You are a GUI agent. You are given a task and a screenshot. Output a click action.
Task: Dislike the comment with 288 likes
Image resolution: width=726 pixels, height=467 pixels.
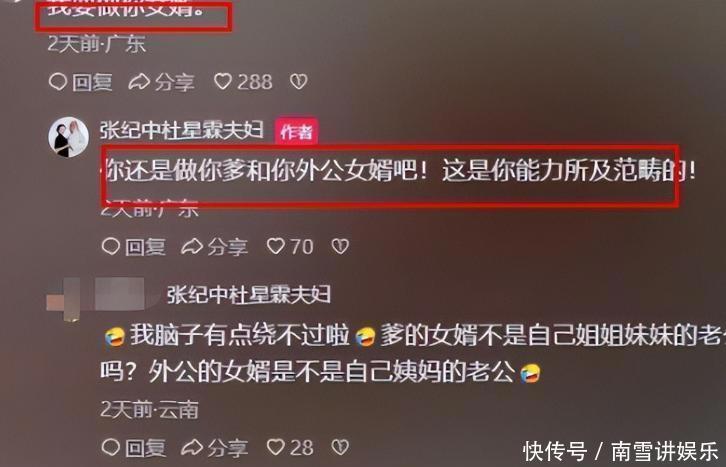pos(299,82)
